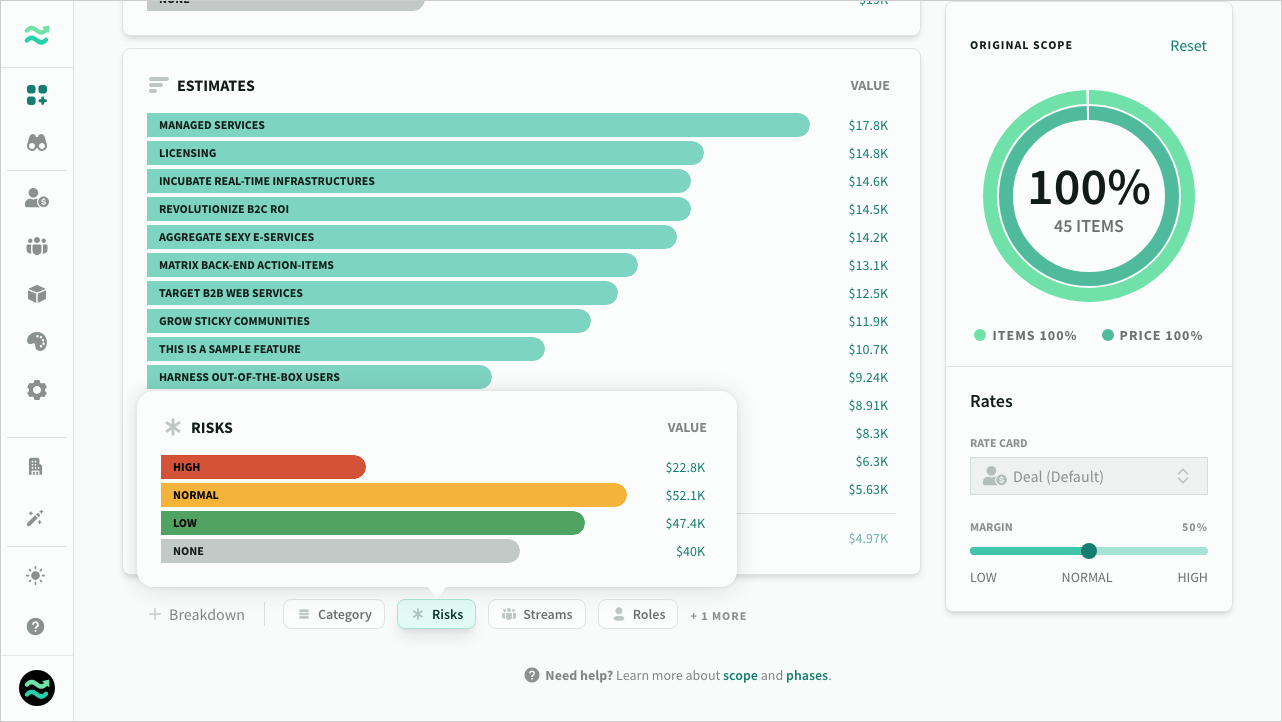Click the Margin slider handle at Normal
Image resolution: width=1282 pixels, height=722 pixels.
[1089, 551]
